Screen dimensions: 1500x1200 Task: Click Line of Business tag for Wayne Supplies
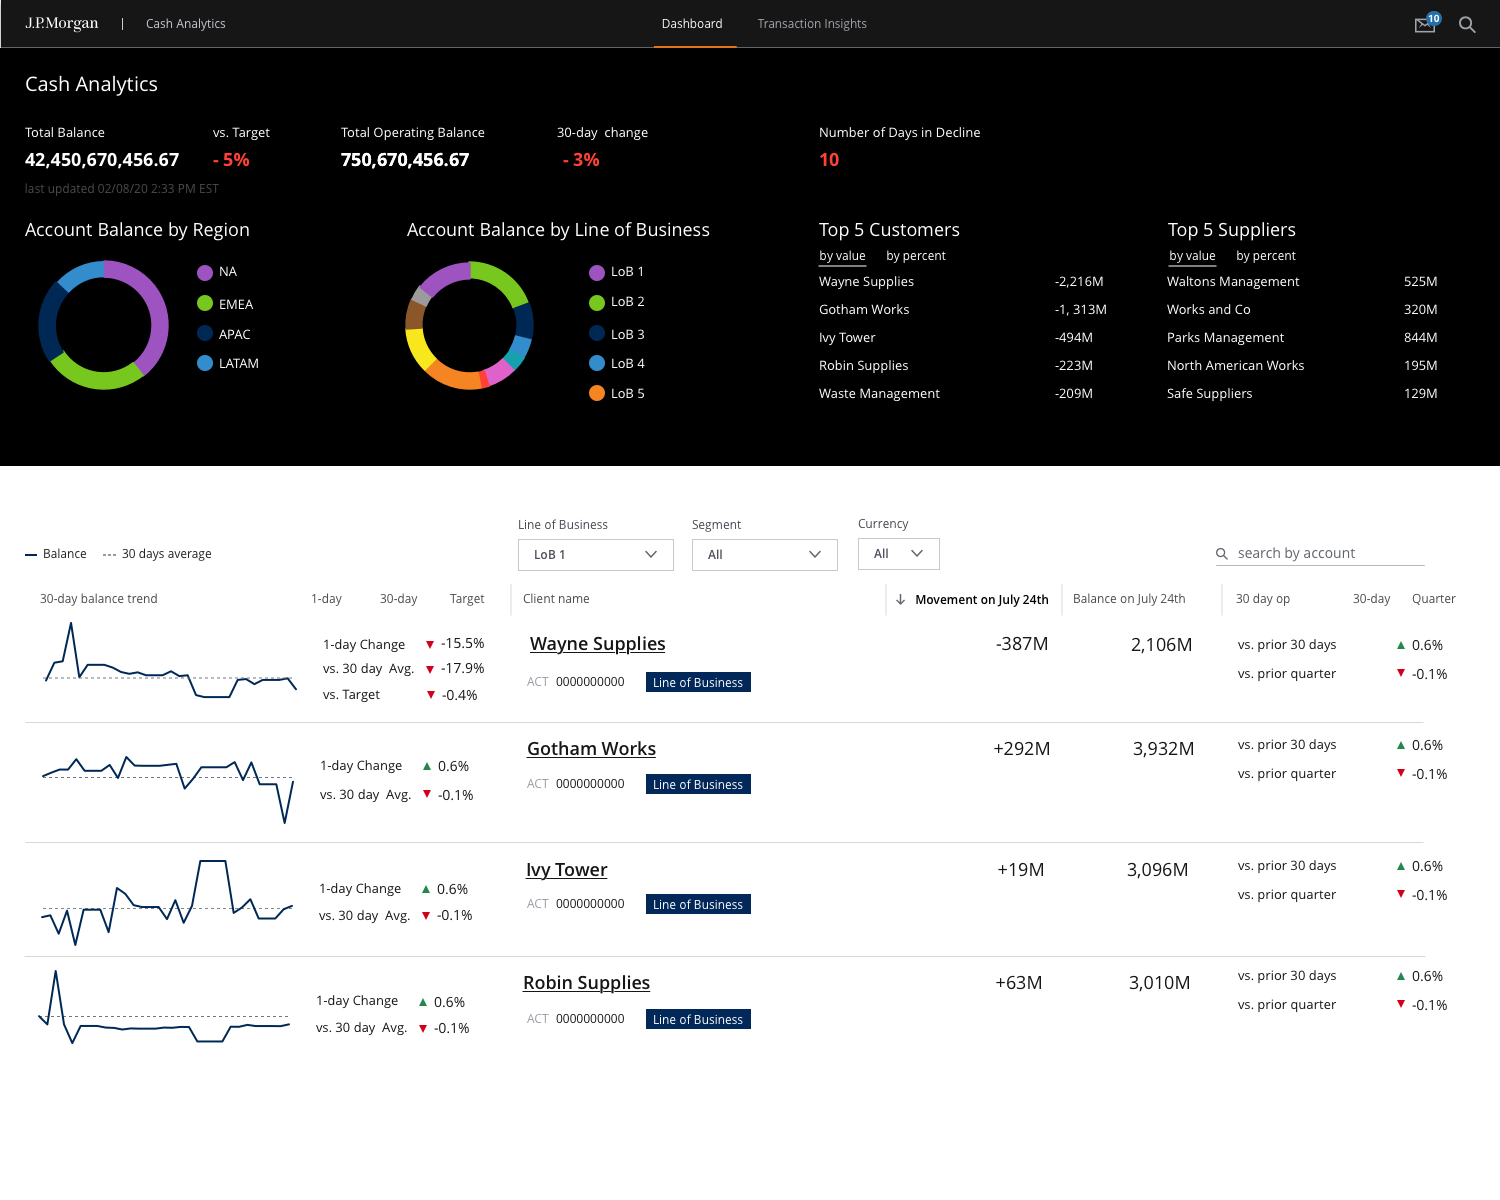click(698, 682)
